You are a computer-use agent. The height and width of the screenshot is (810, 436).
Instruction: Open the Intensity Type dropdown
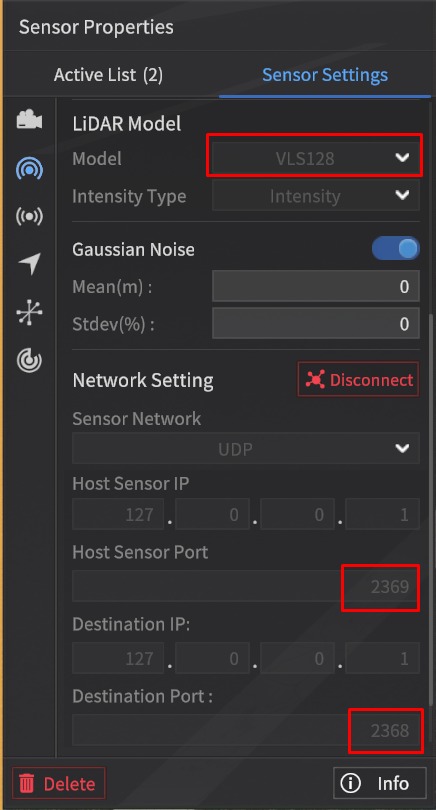316,196
